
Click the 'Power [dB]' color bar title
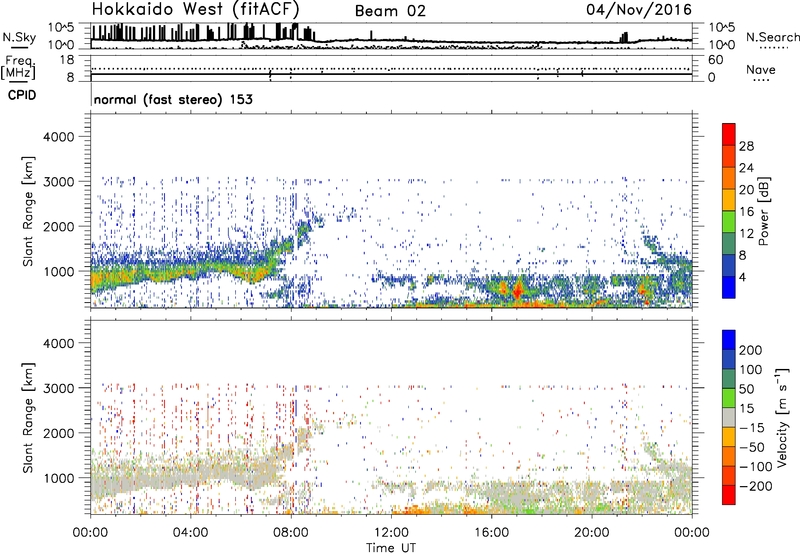763,211
